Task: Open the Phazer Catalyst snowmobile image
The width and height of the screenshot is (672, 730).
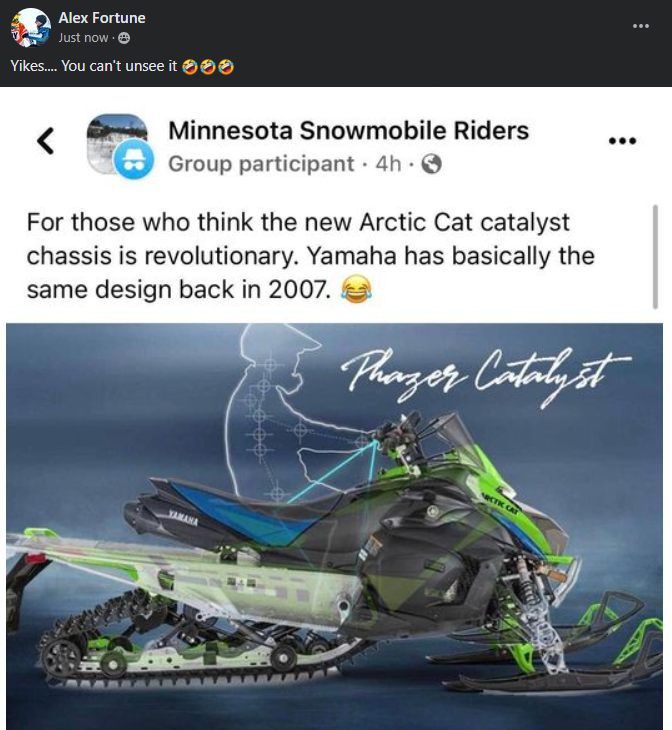Action: coord(334,526)
